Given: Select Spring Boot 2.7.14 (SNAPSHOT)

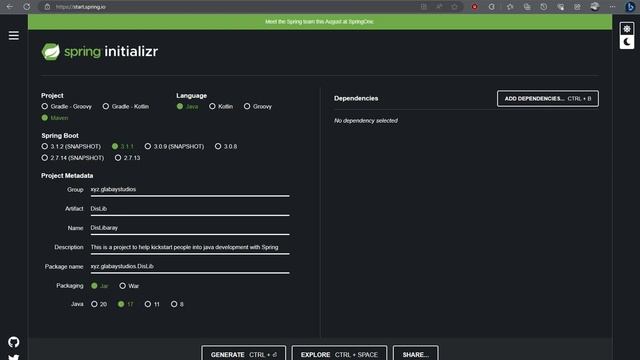Looking at the screenshot, I should [73, 158].
